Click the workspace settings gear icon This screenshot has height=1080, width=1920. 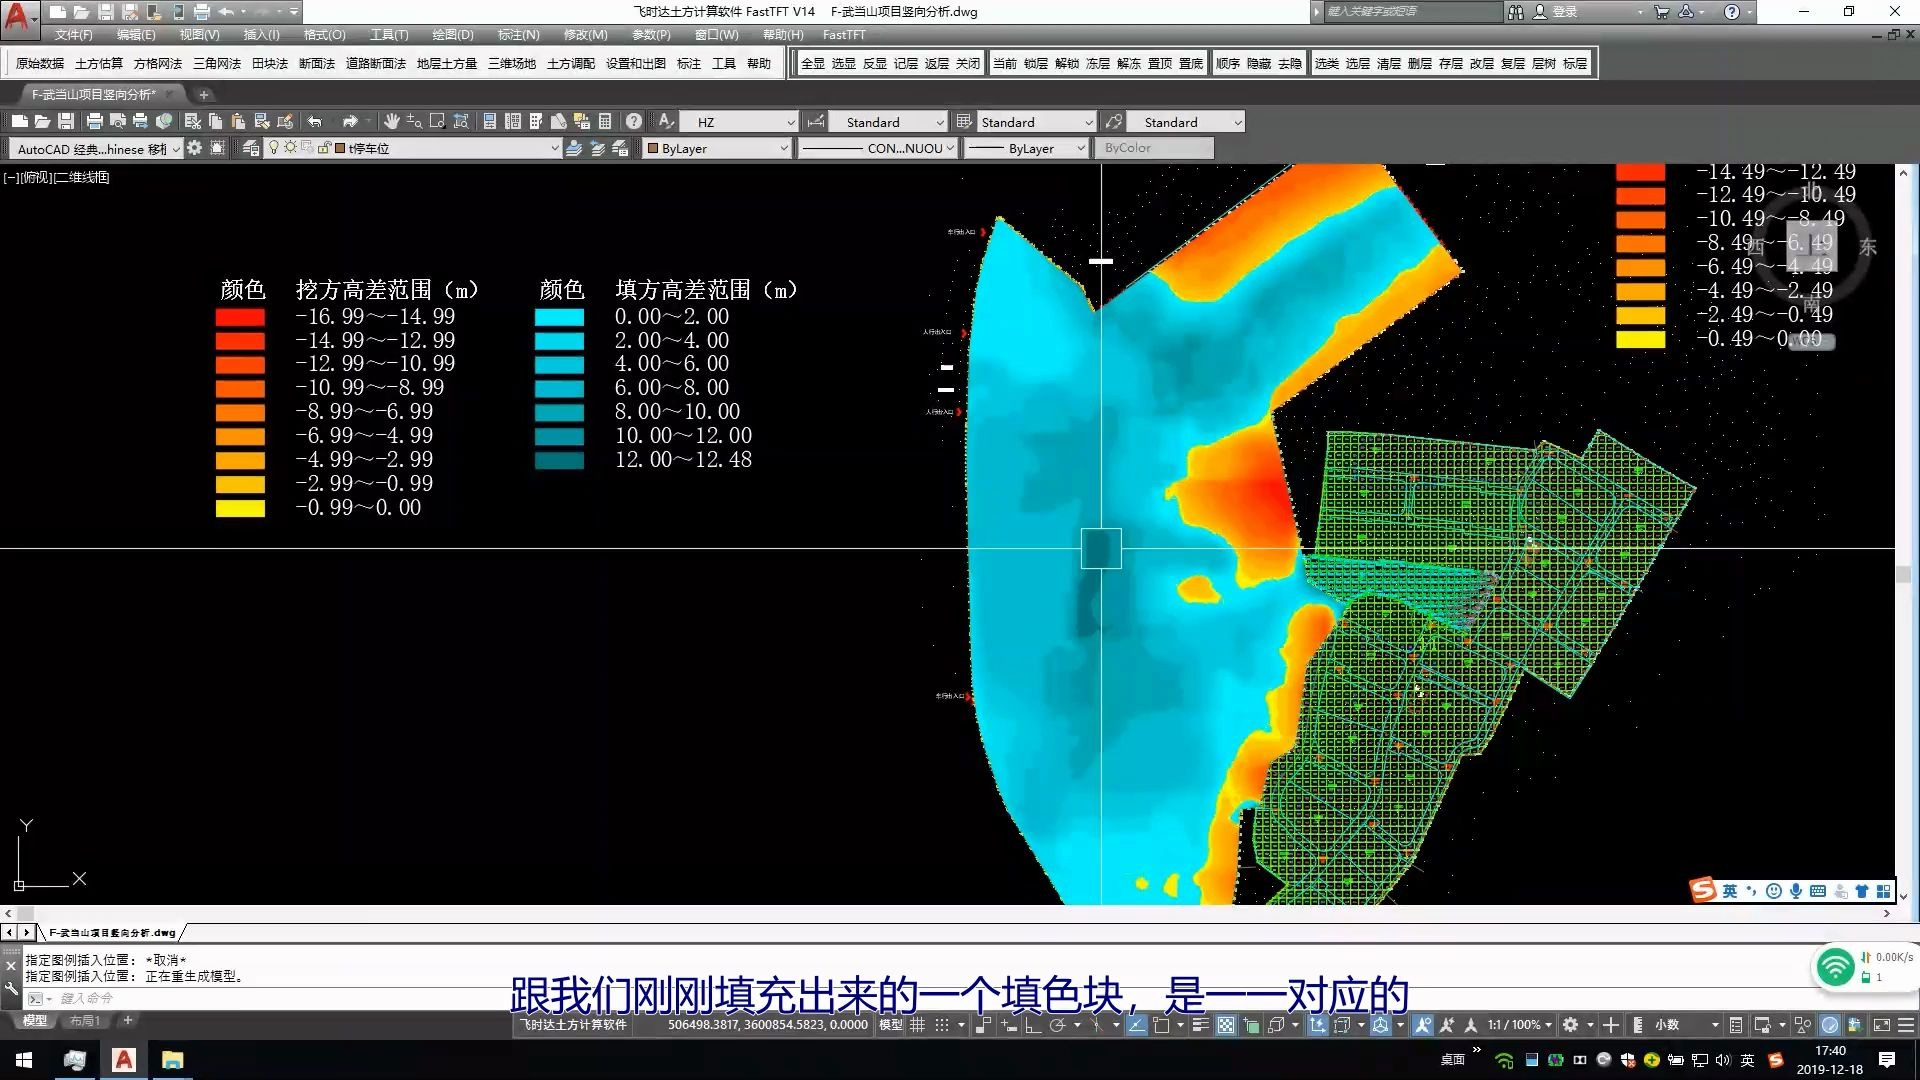[194, 148]
